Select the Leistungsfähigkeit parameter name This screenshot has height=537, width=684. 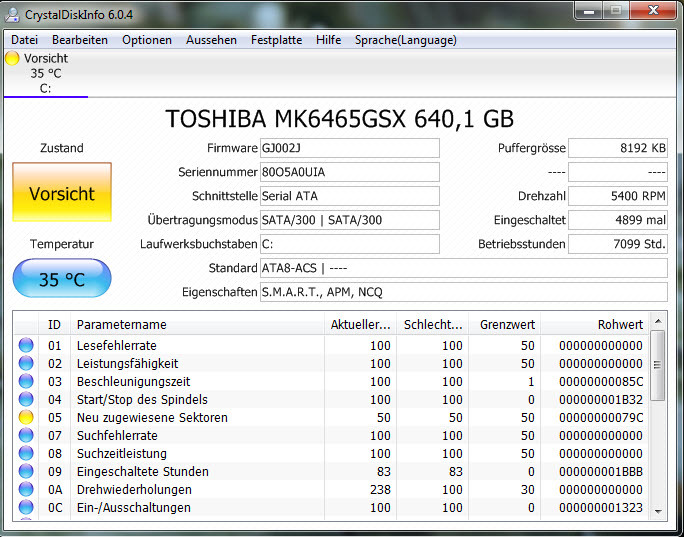tap(128, 363)
